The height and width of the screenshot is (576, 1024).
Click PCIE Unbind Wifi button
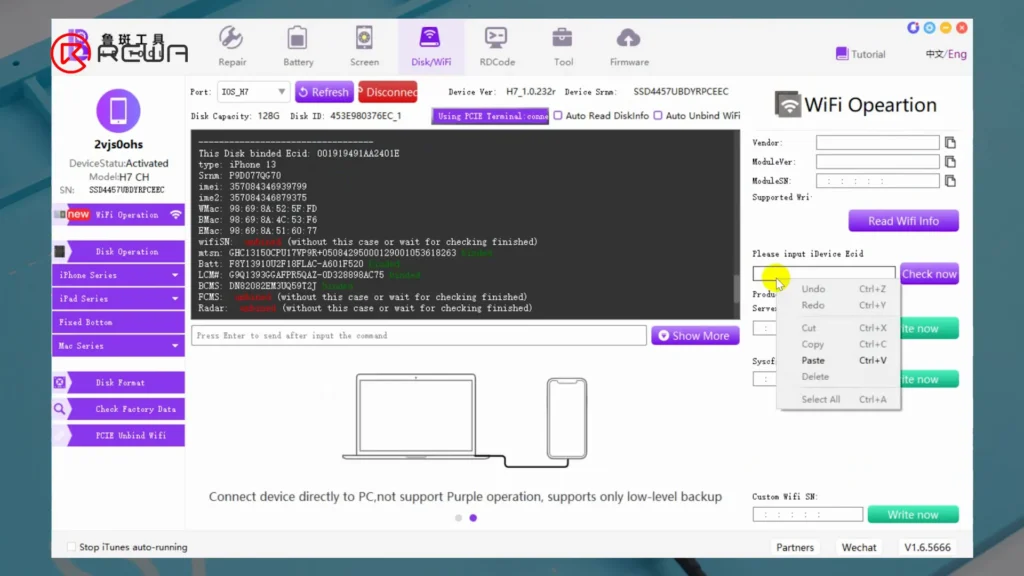point(118,435)
